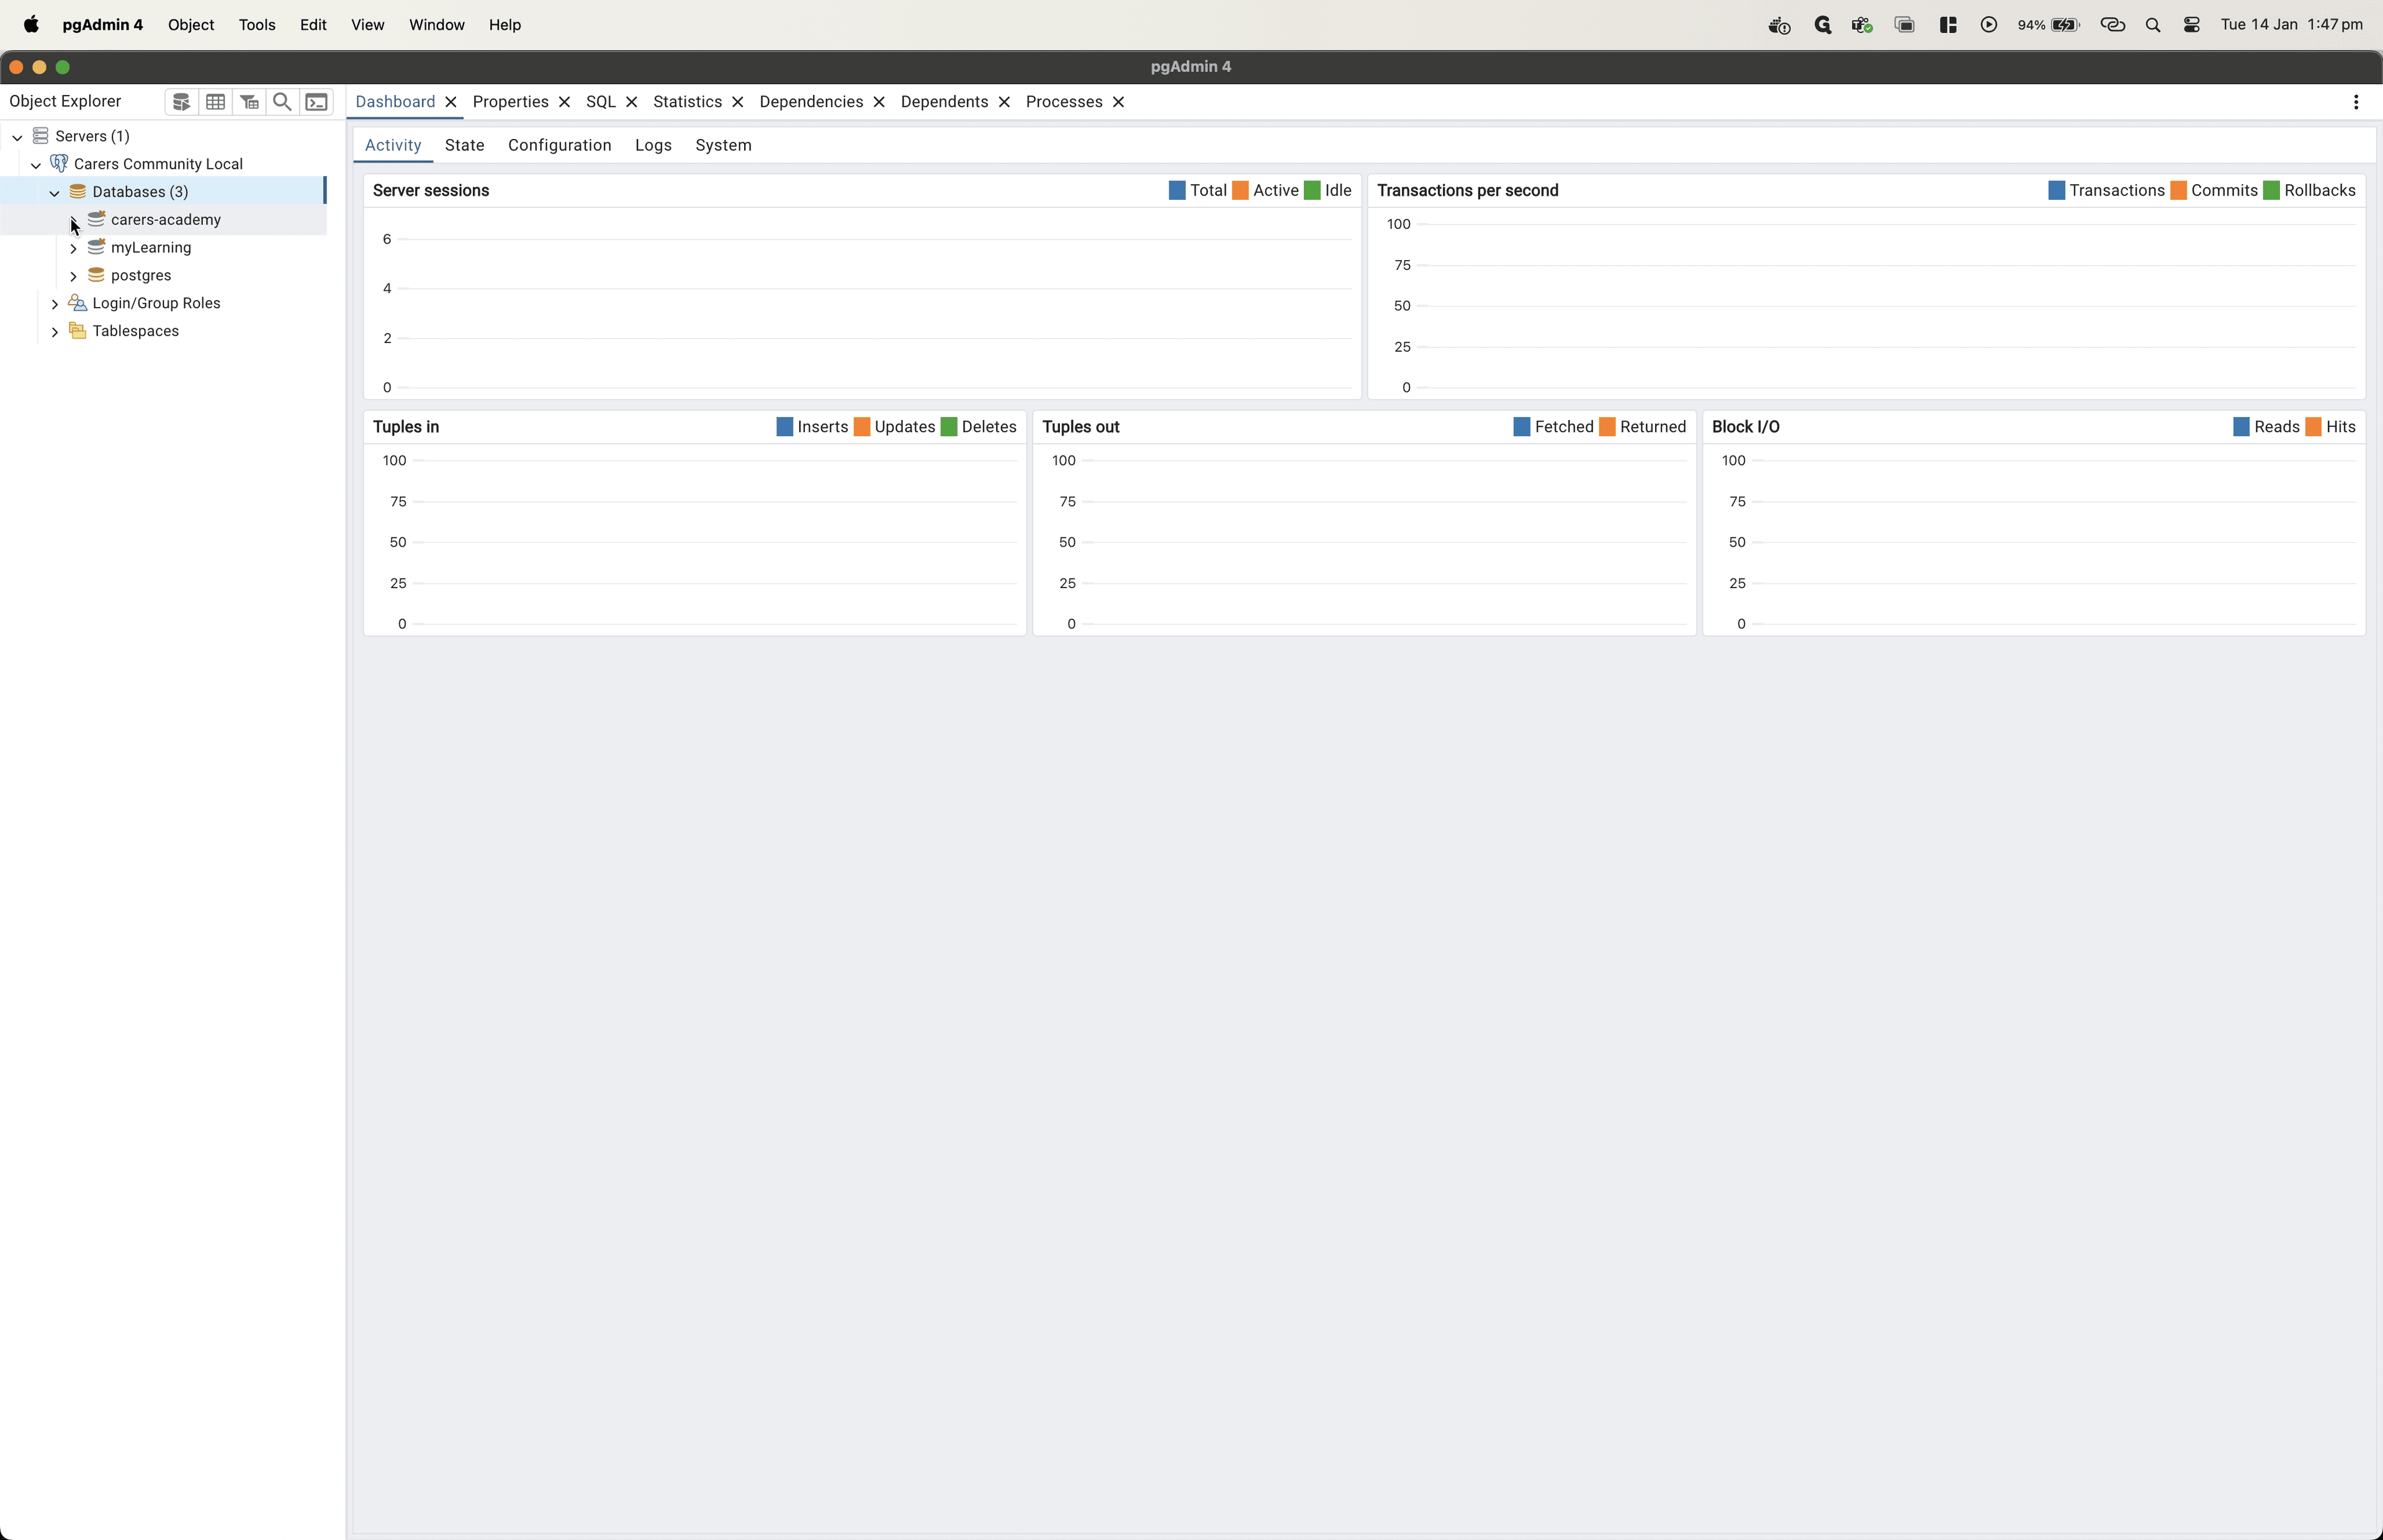Expand the postgres database node
Image resolution: width=2383 pixels, height=1540 pixels.
(x=73, y=276)
